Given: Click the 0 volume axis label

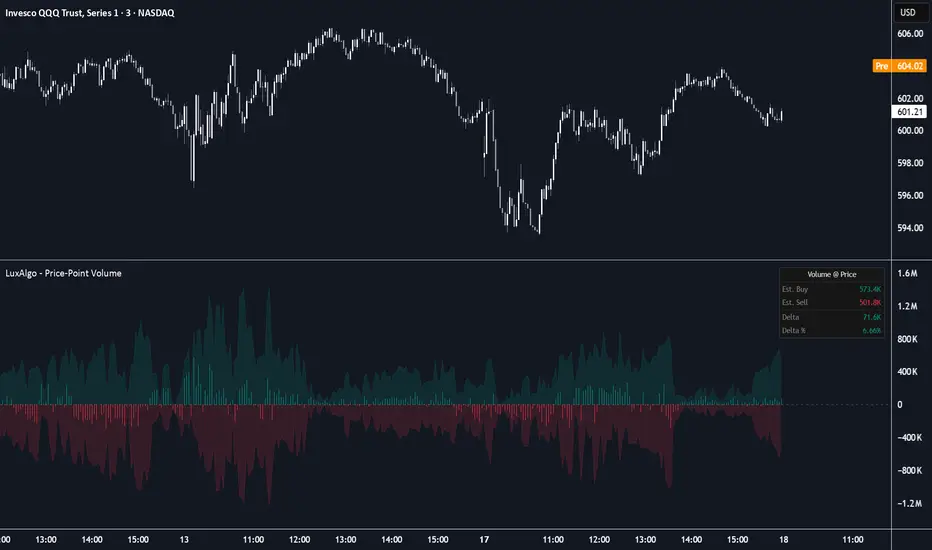Looking at the screenshot, I should pos(899,404).
